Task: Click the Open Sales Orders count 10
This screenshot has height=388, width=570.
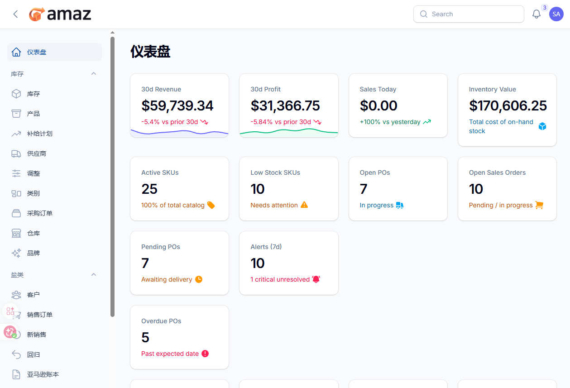Action: click(475, 189)
